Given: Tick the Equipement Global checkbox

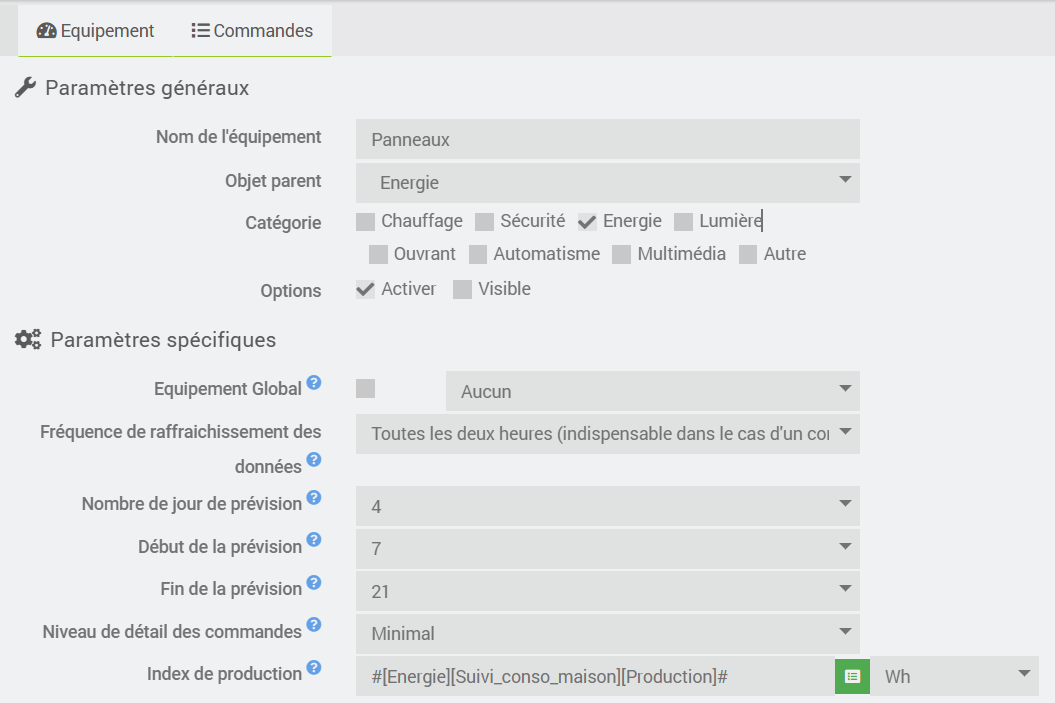Looking at the screenshot, I should tap(365, 389).
